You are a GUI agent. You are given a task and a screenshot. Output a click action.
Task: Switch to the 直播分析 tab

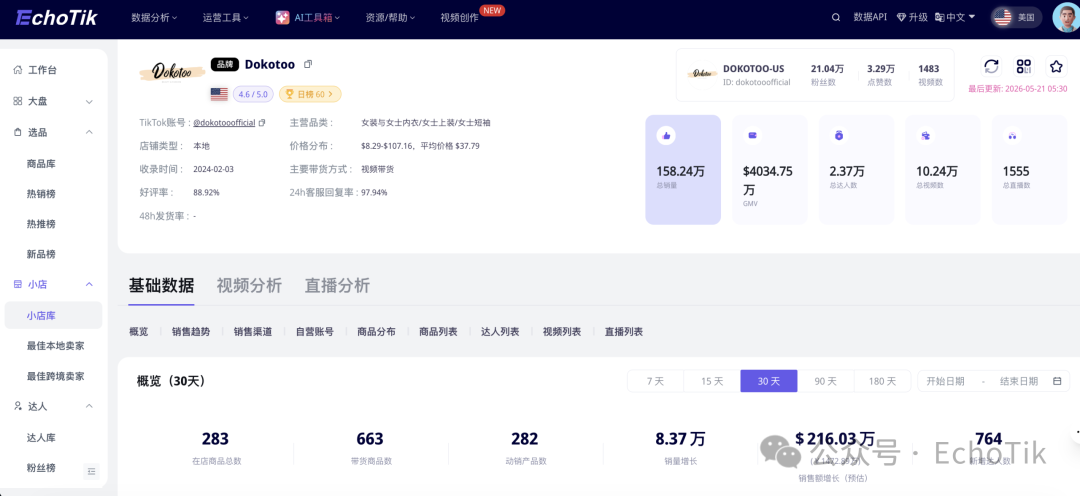[x=338, y=285]
